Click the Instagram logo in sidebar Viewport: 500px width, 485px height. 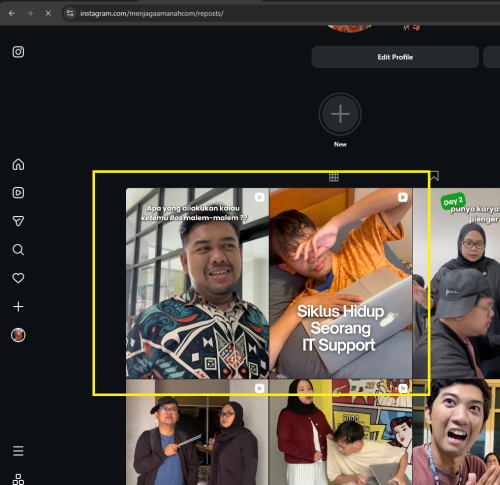(x=18, y=52)
